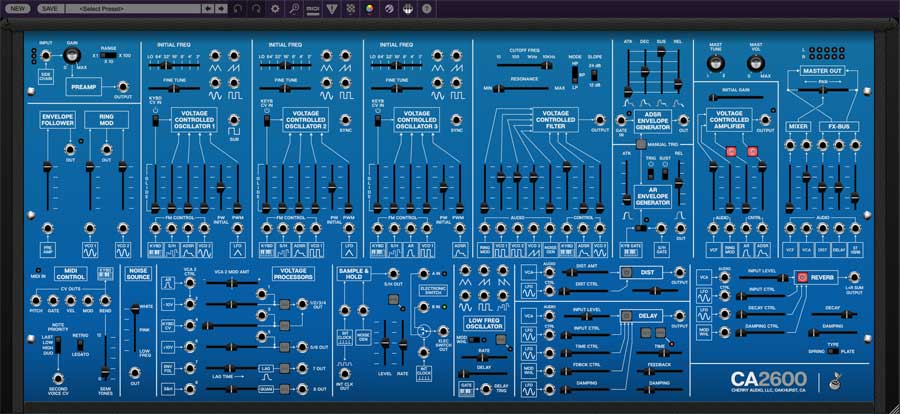Click the Voltage Controlled Amplifier output jack

tap(765, 120)
